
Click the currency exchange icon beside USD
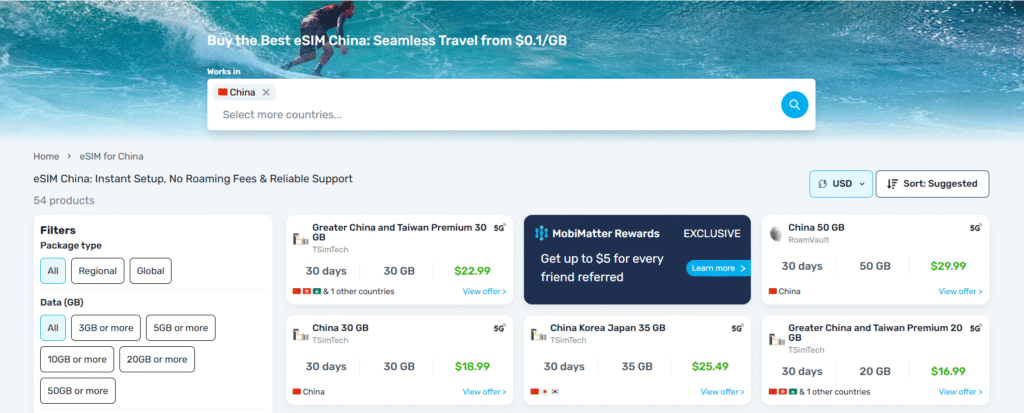click(x=822, y=184)
